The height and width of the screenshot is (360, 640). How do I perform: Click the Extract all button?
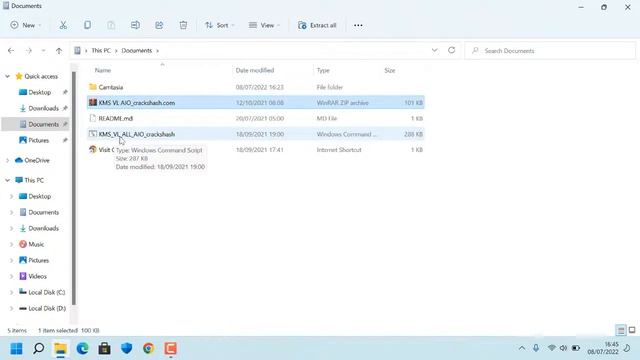[x=317, y=25]
